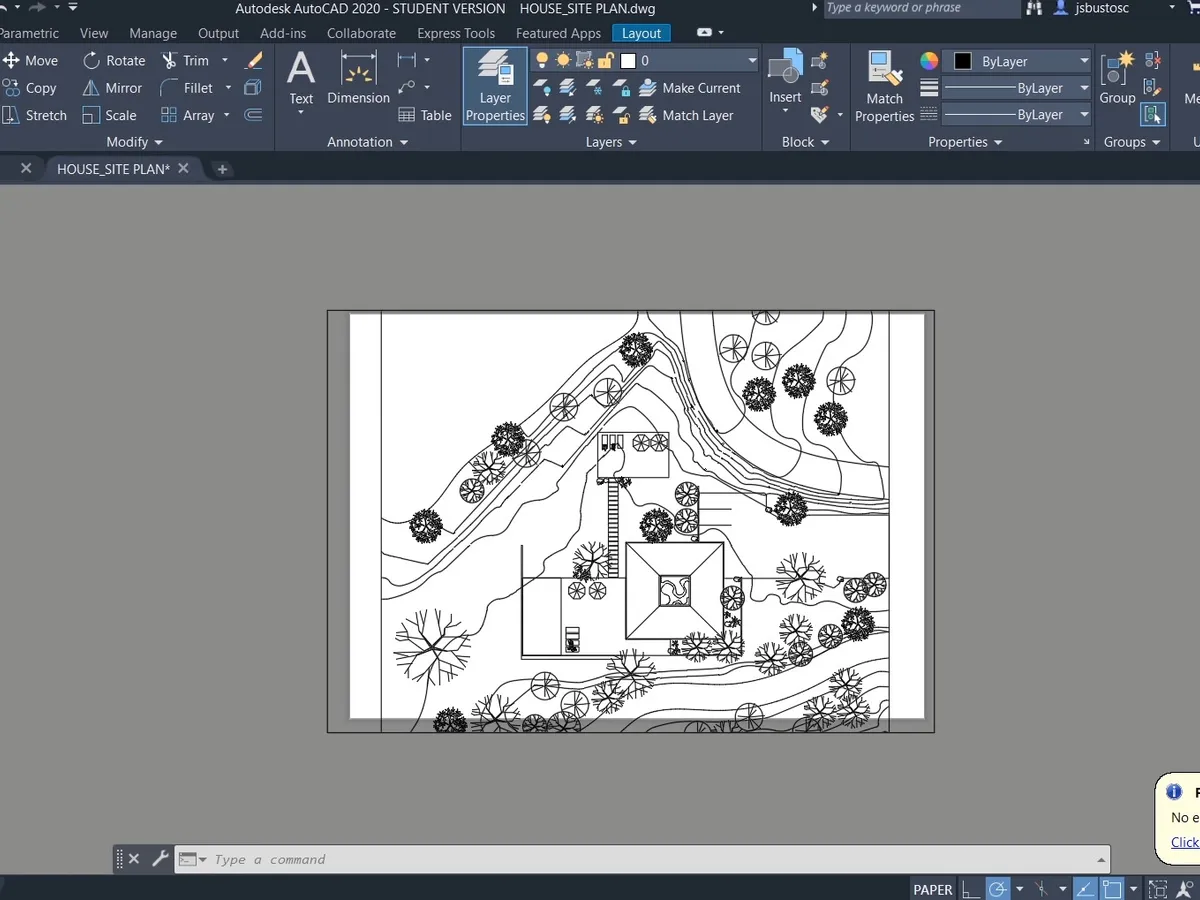The image size is (1200, 900).
Task: Expand the Modify panel options
Action: coord(133,141)
